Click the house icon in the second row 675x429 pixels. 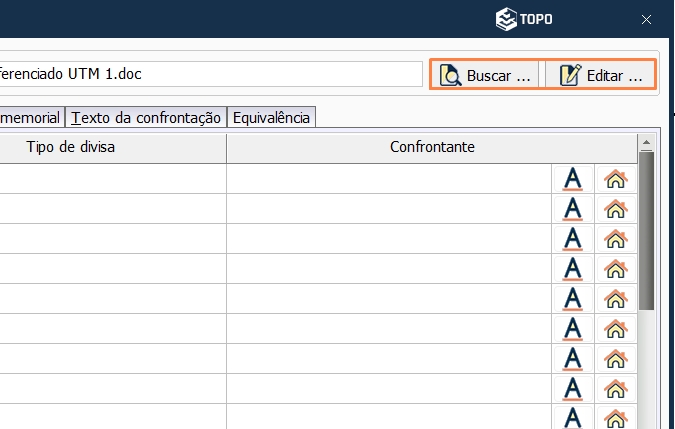(x=616, y=209)
